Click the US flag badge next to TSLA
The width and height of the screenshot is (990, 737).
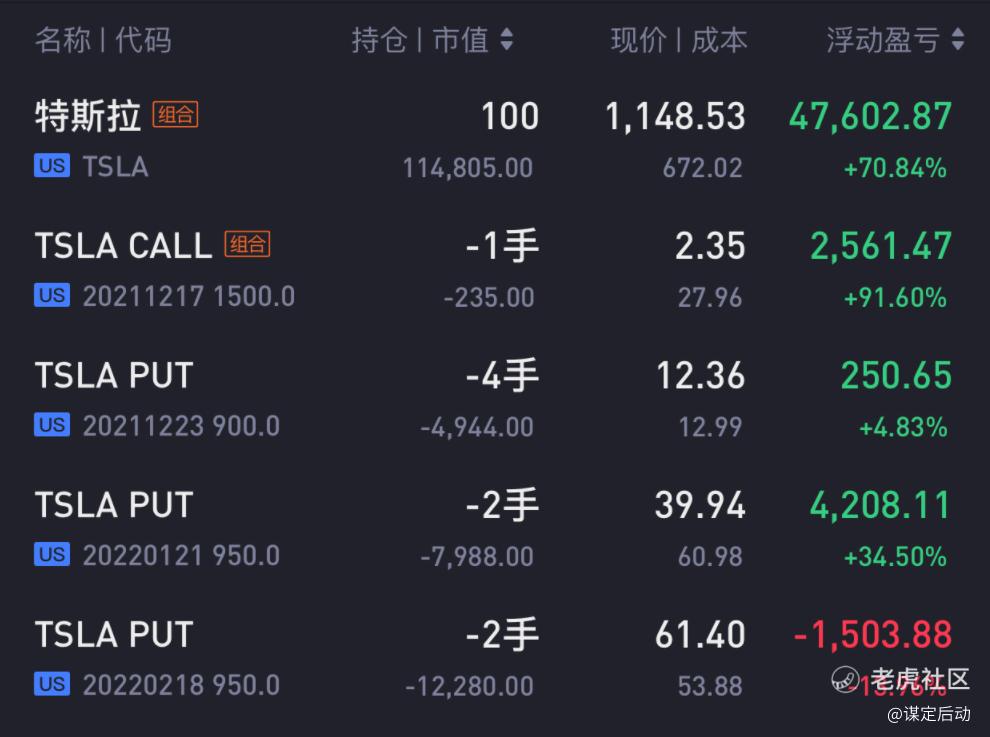point(52,165)
